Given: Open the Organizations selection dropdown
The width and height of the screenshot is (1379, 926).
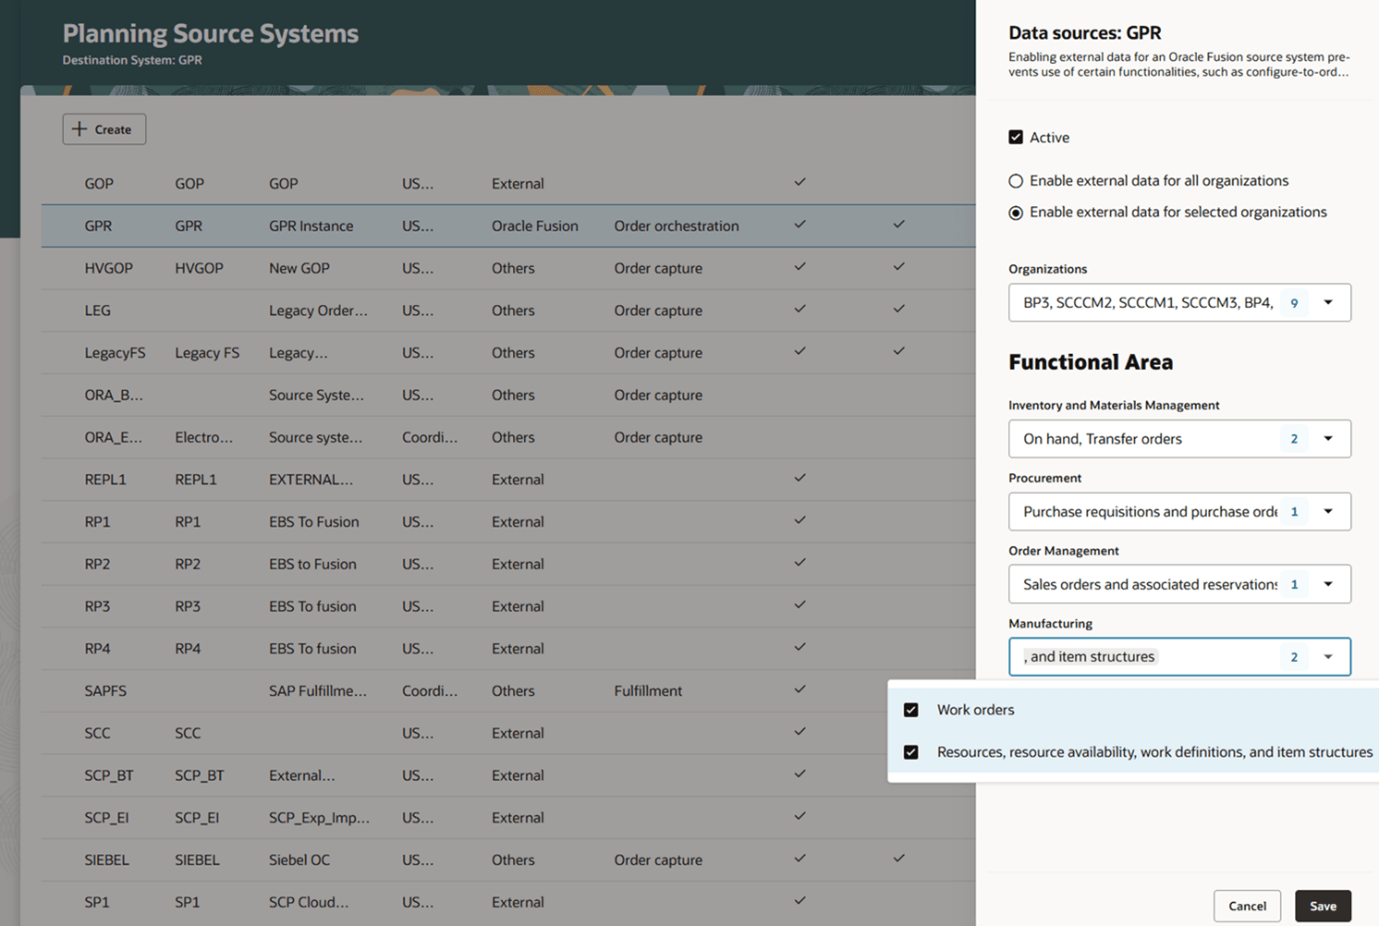Looking at the screenshot, I should 1180,302.
